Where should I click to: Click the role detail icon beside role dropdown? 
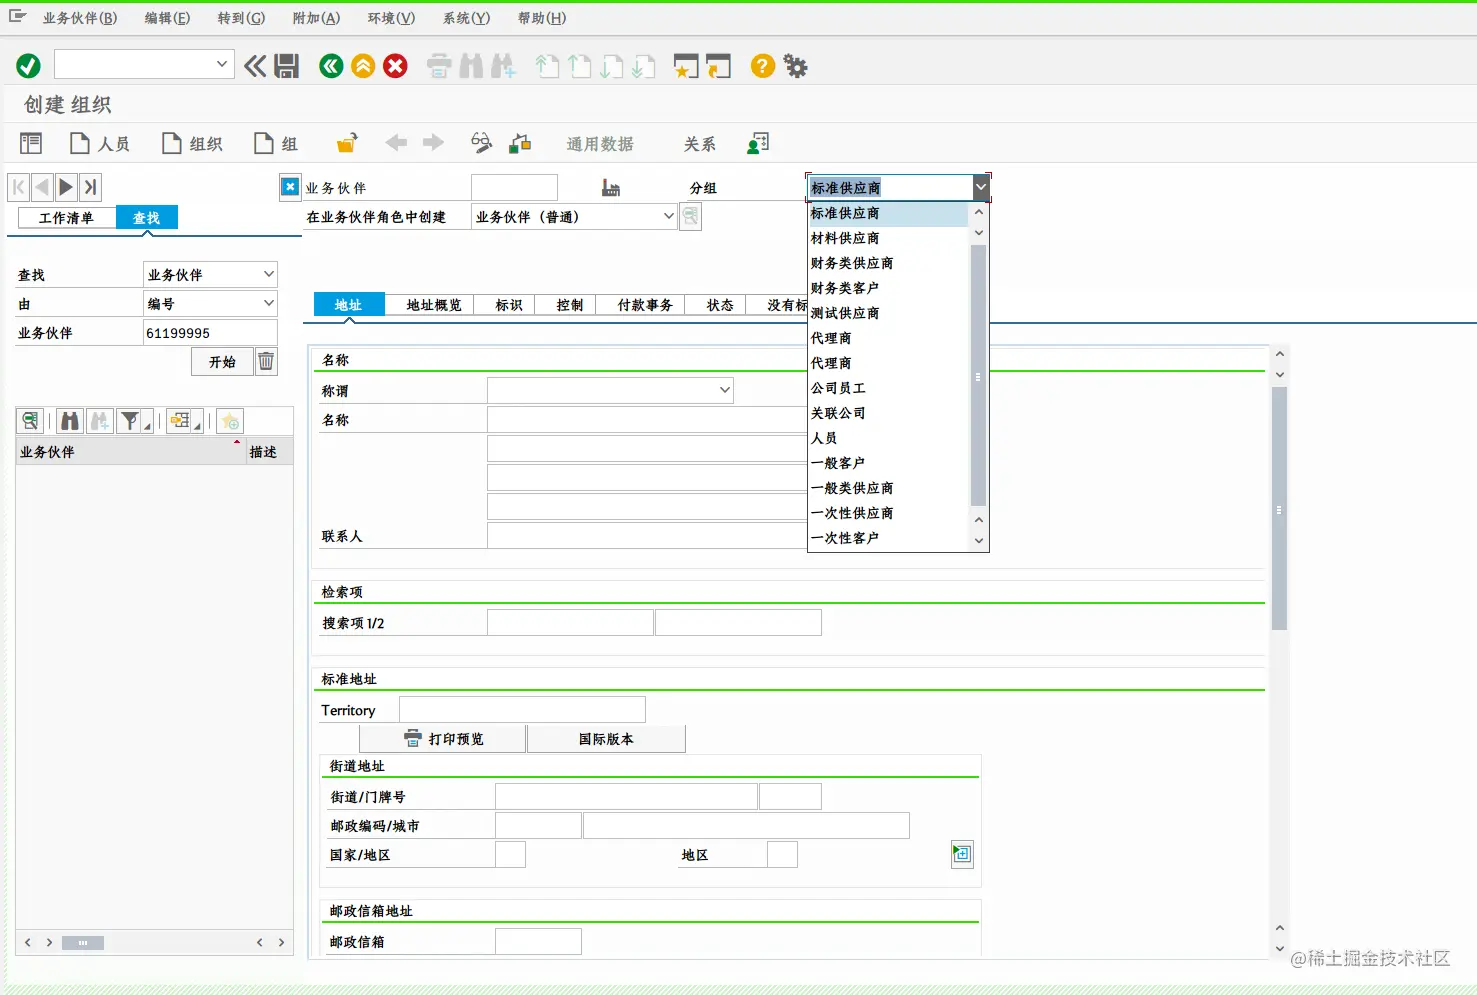pos(690,216)
